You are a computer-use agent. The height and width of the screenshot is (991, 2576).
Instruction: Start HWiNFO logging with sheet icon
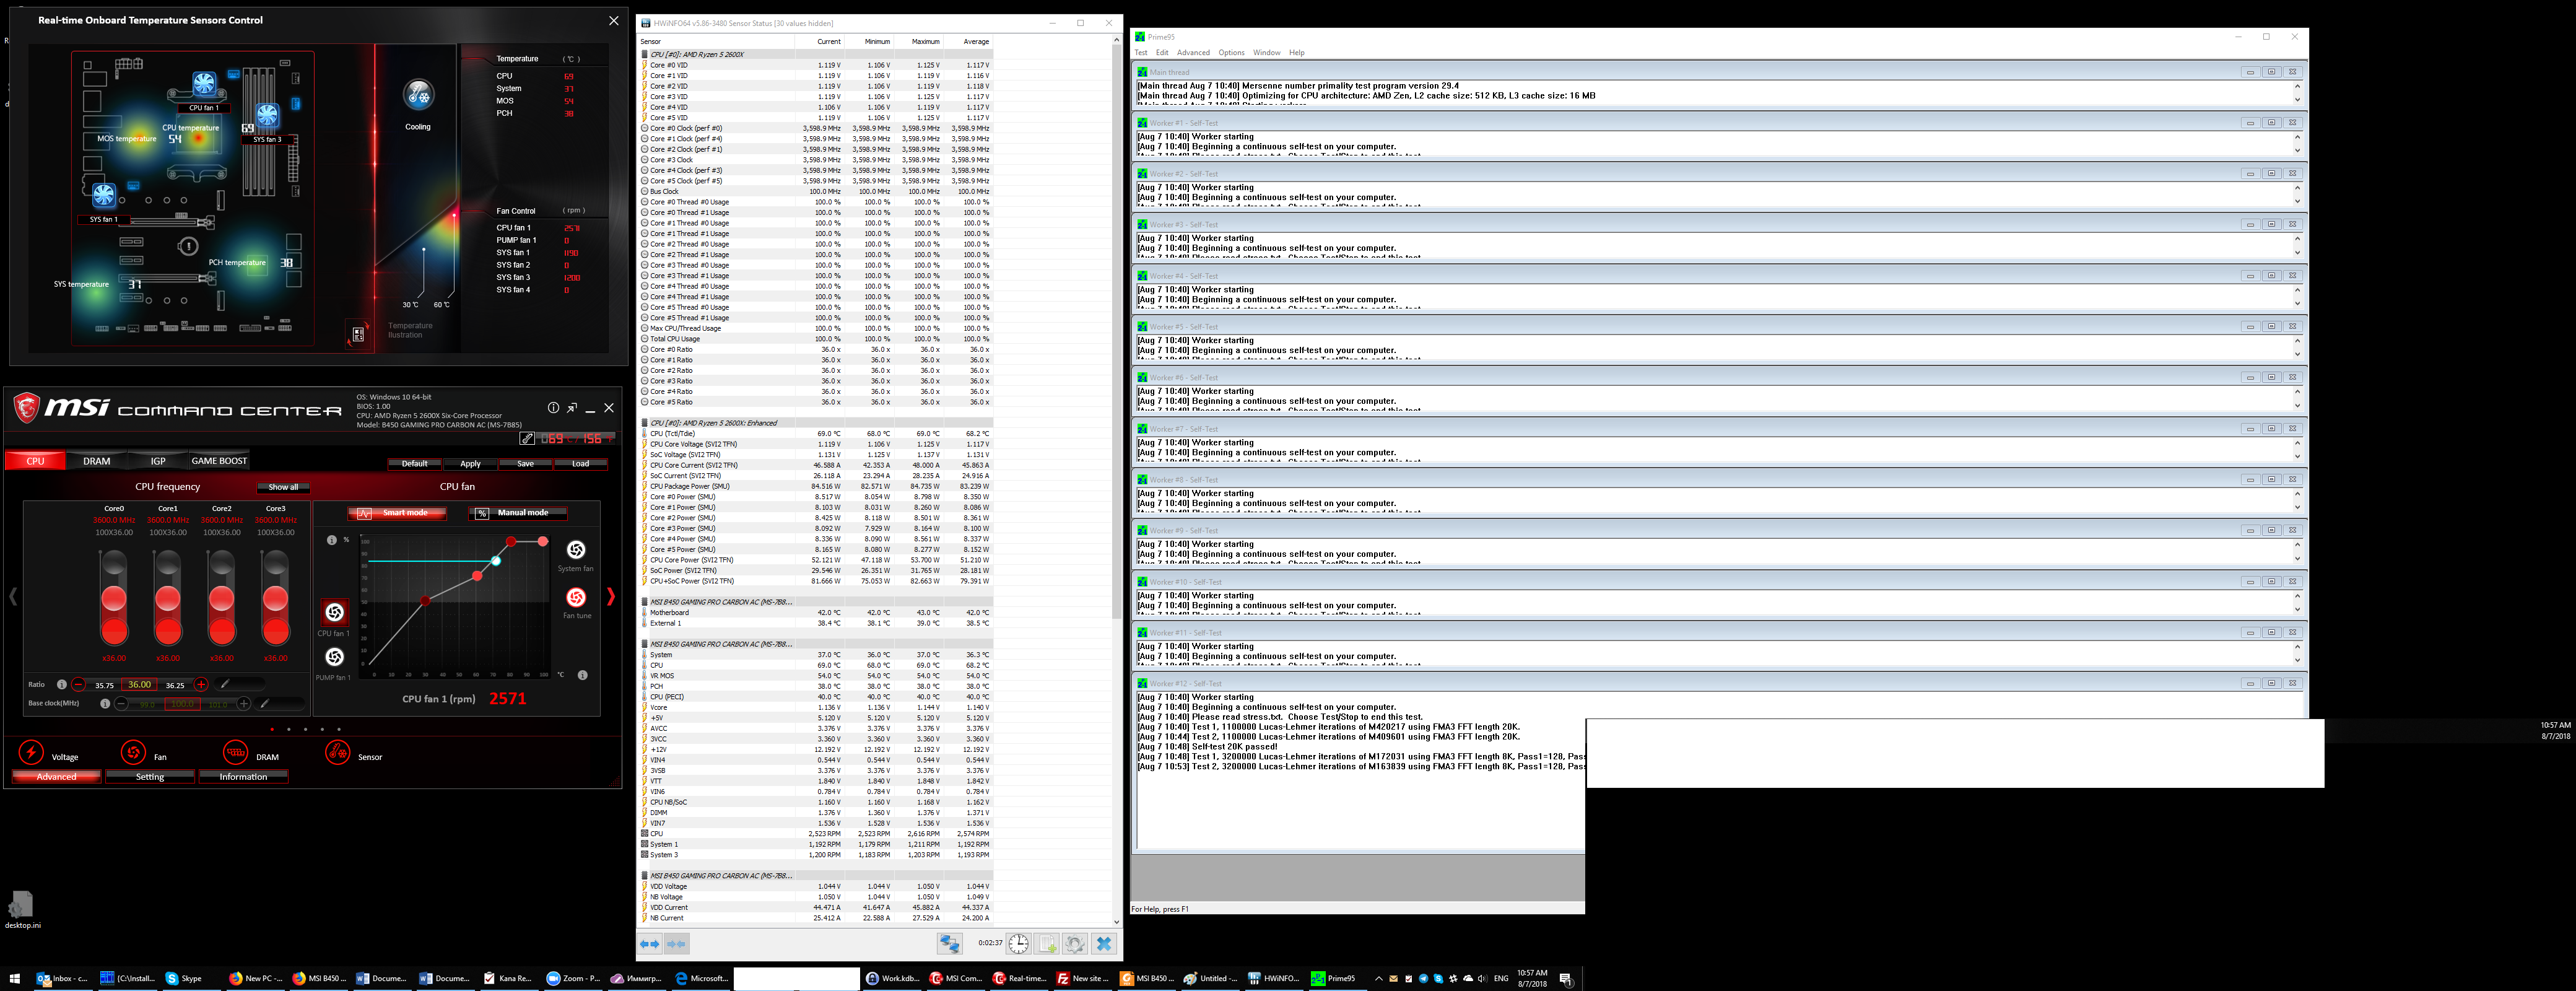tap(1046, 943)
